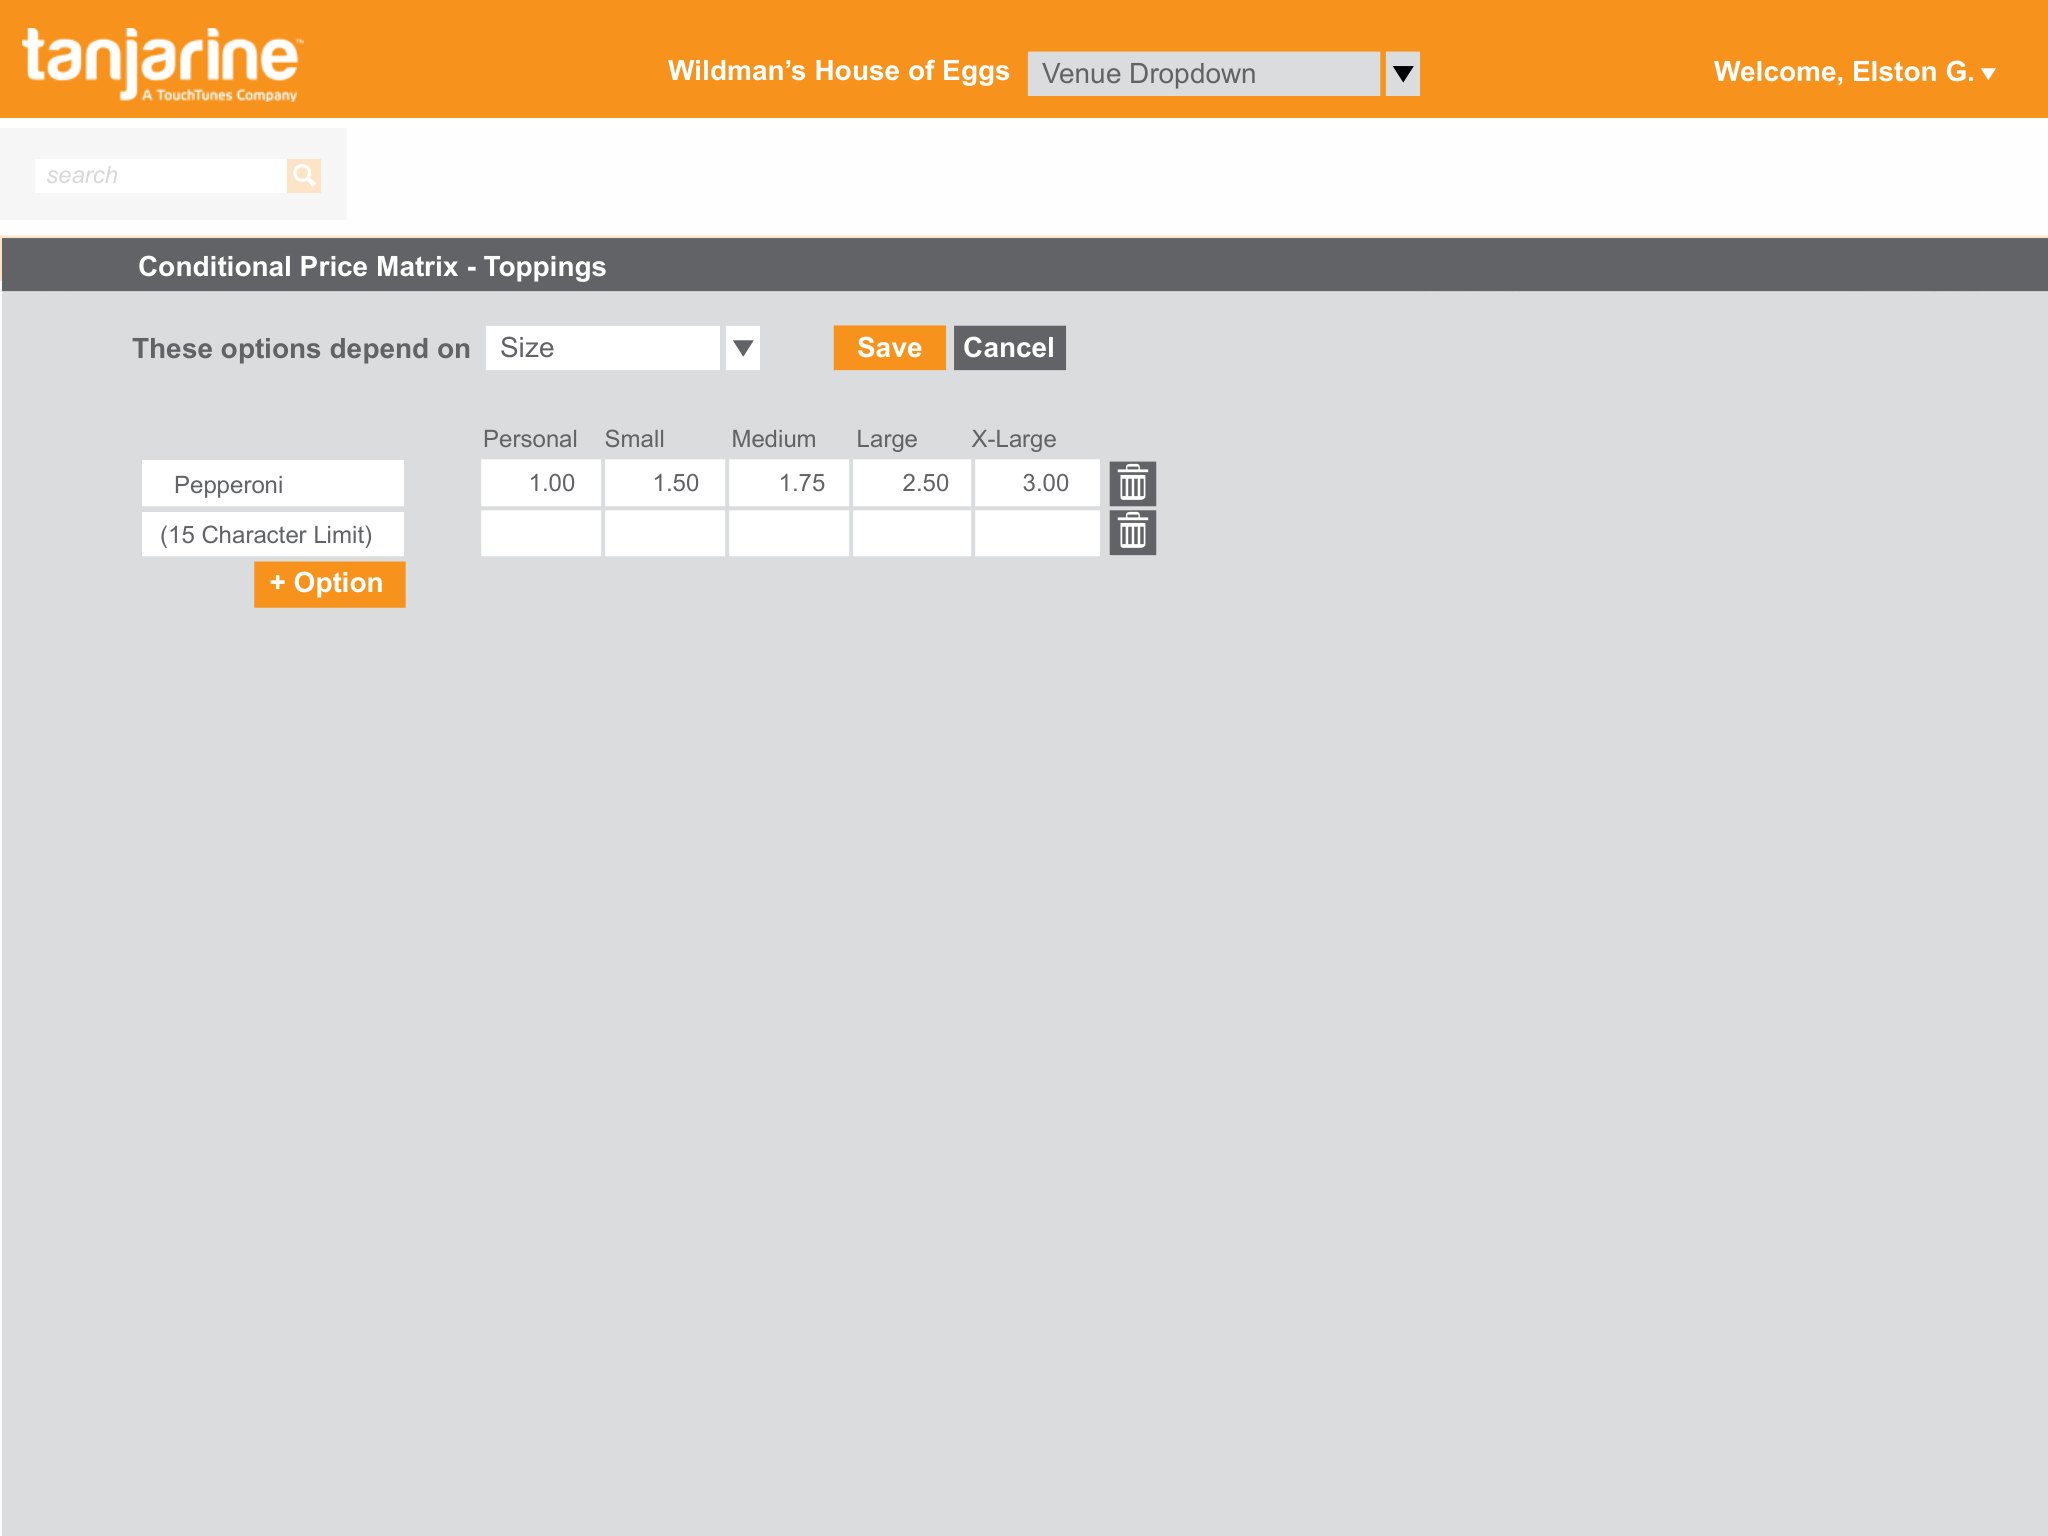Click the Large column header
The width and height of the screenshot is (2048, 1536).
[887, 439]
